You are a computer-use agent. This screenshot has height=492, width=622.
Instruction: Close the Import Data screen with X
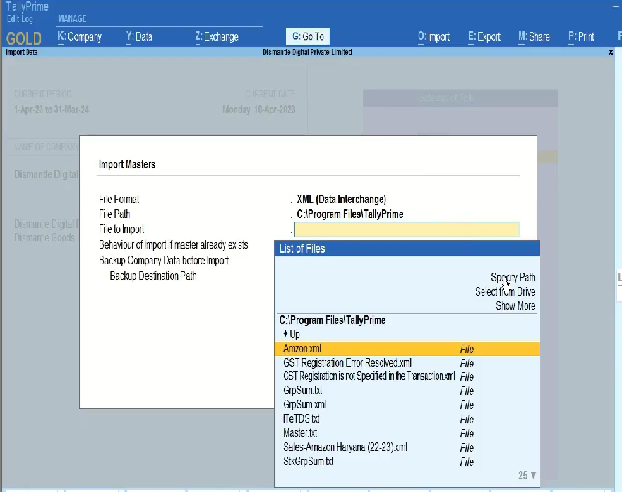pos(611,52)
